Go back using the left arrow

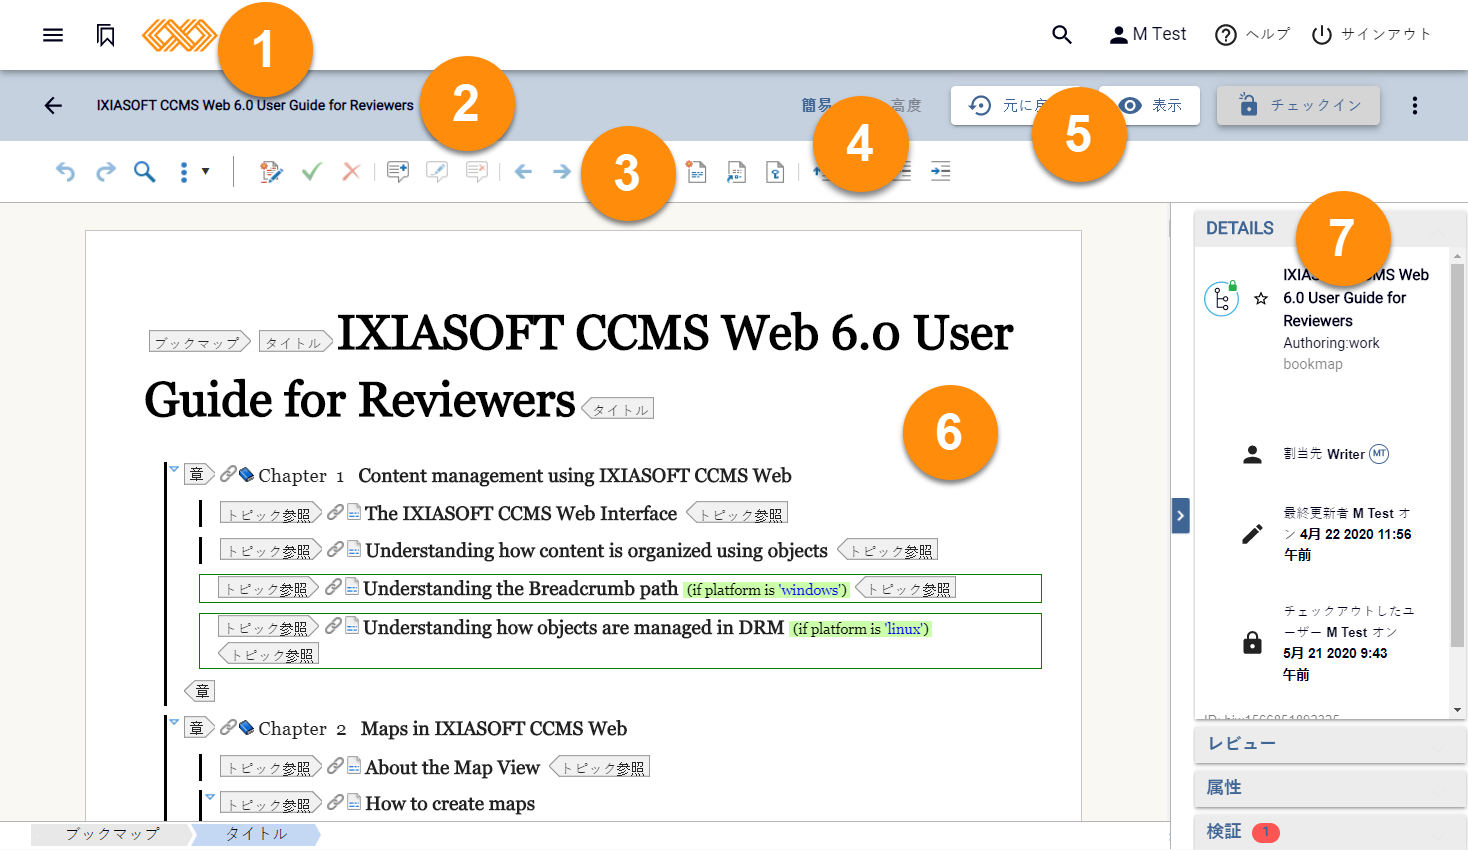coord(53,105)
